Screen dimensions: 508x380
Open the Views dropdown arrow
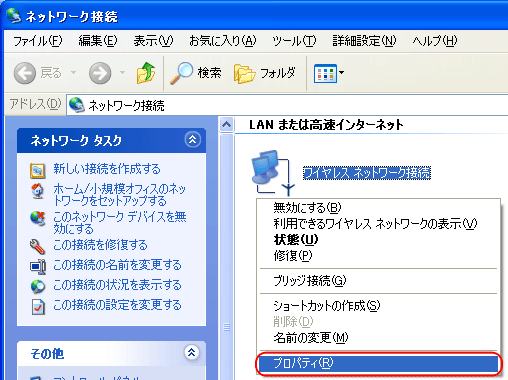click(x=341, y=72)
